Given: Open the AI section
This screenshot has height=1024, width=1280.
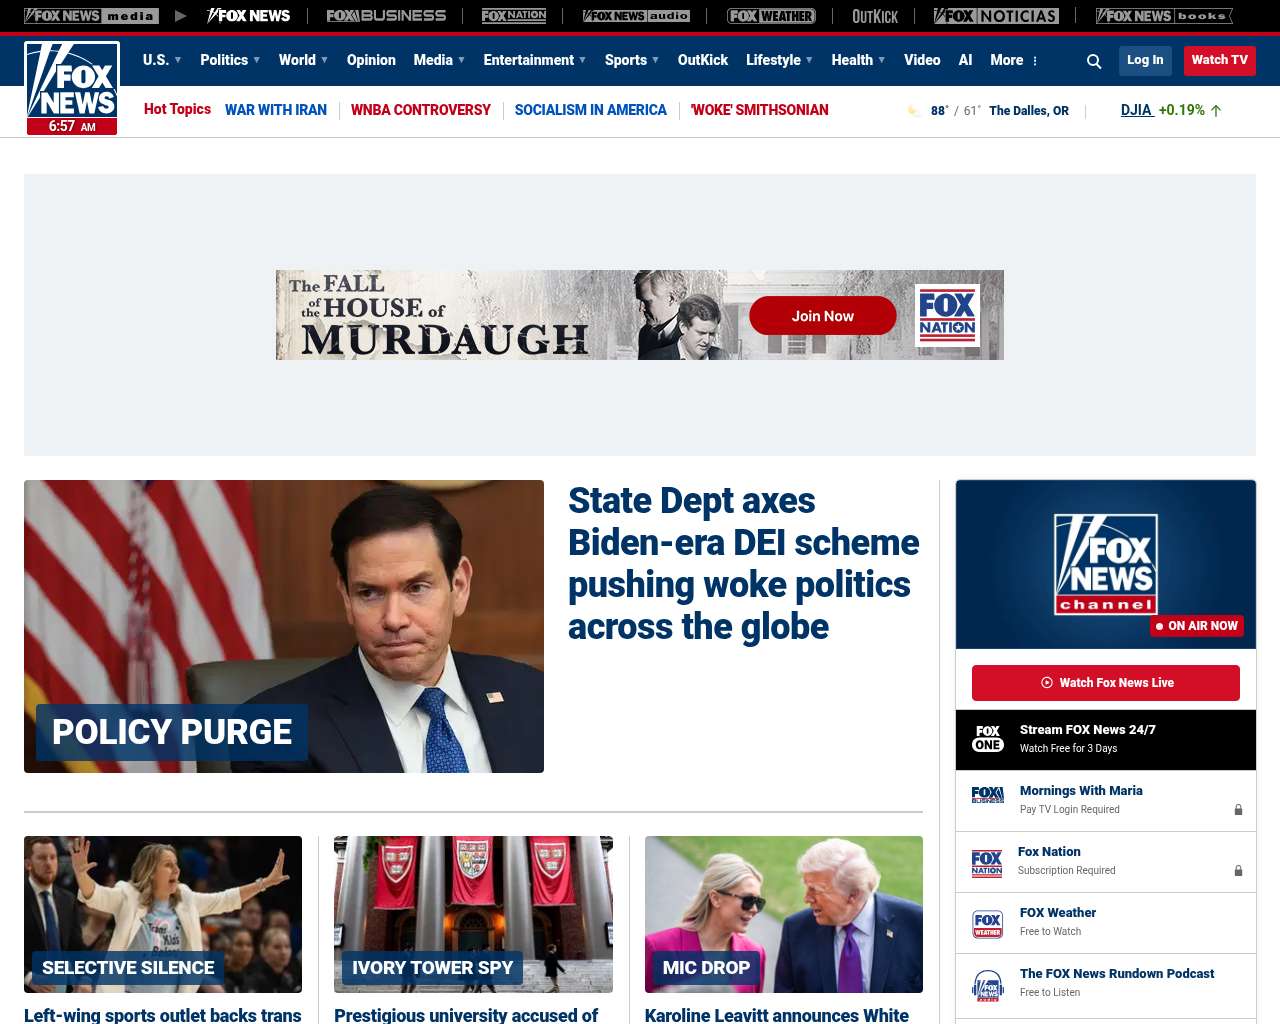Looking at the screenshot, I should [x=965, y=60].
